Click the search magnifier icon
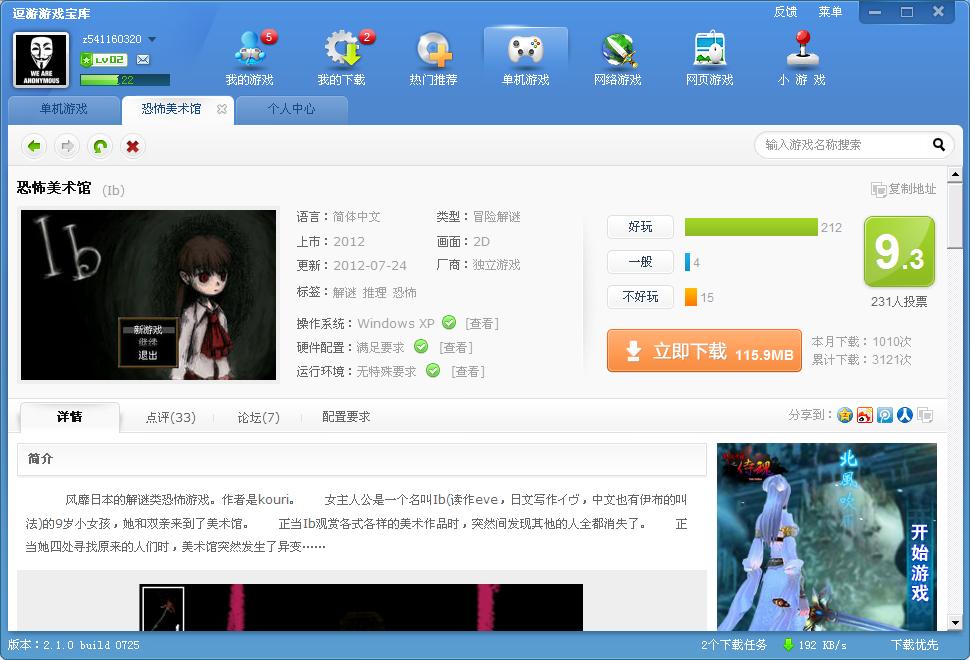 (x=938, y=145)
